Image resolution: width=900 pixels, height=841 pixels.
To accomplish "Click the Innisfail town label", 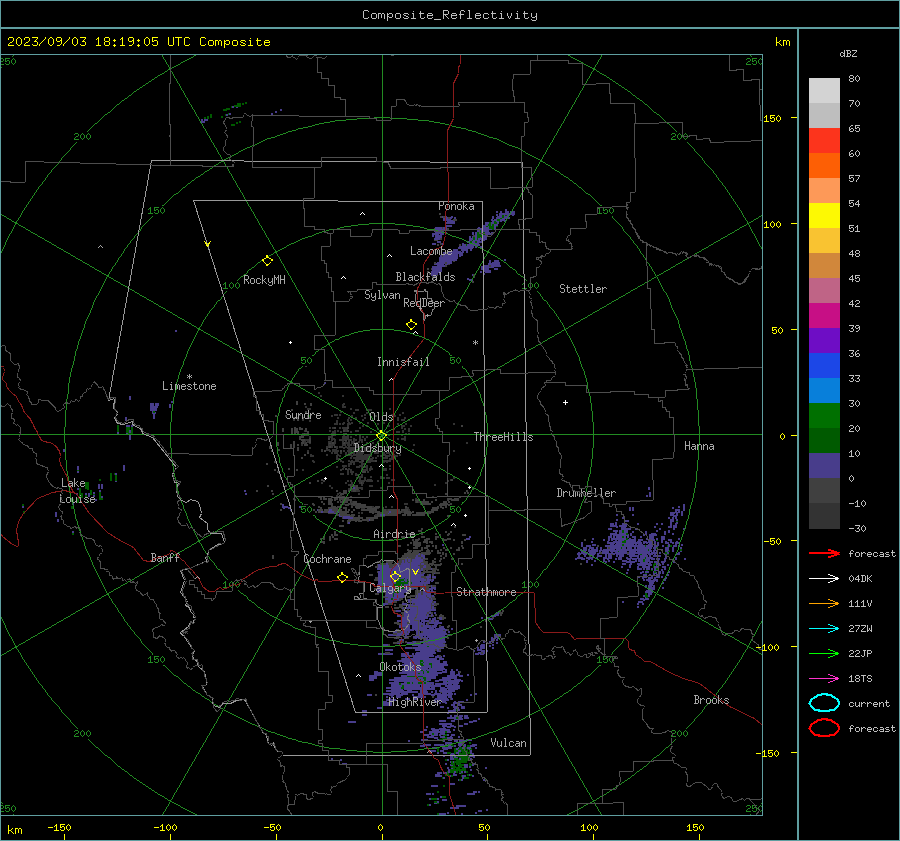I will click(x=403, y=362).
